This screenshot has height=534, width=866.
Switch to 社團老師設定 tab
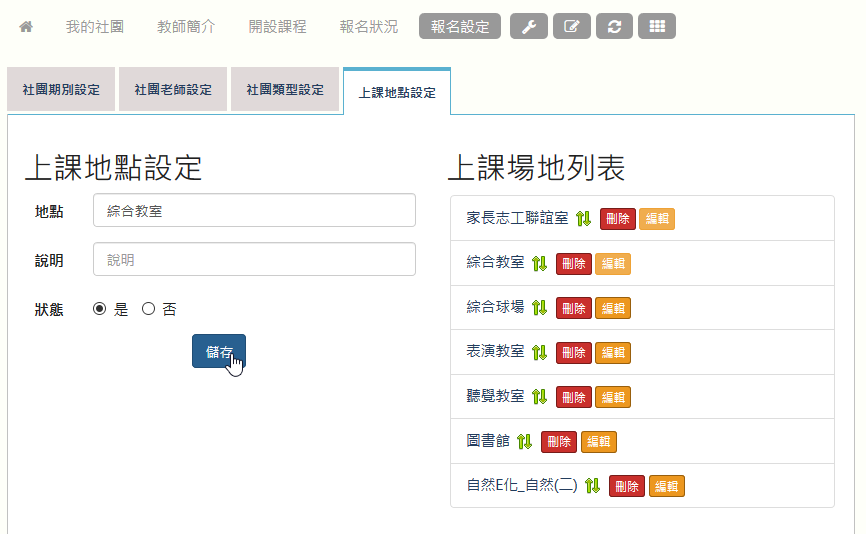(x=173, y=90)
